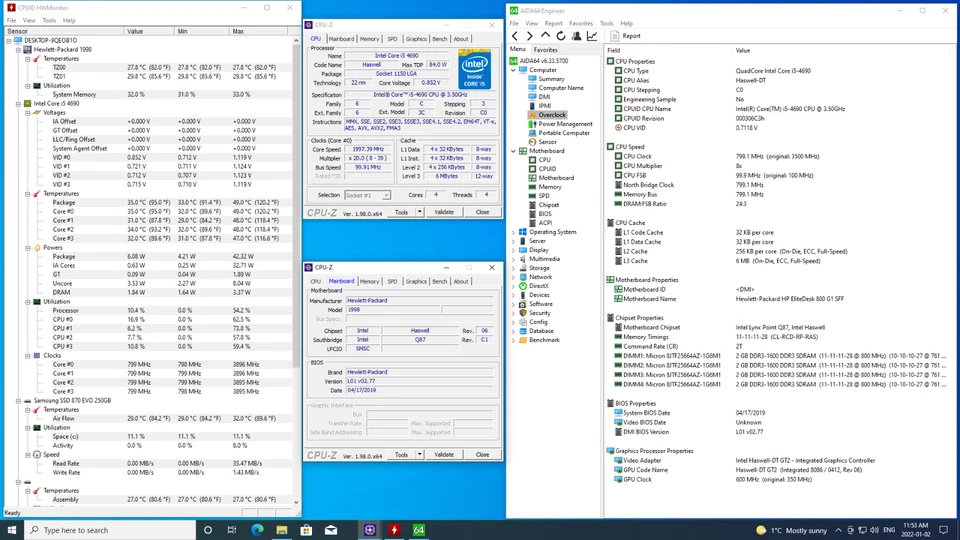Open the AIDA64 user/favorites person icon

pyautogui.click(x=576, y=36)
